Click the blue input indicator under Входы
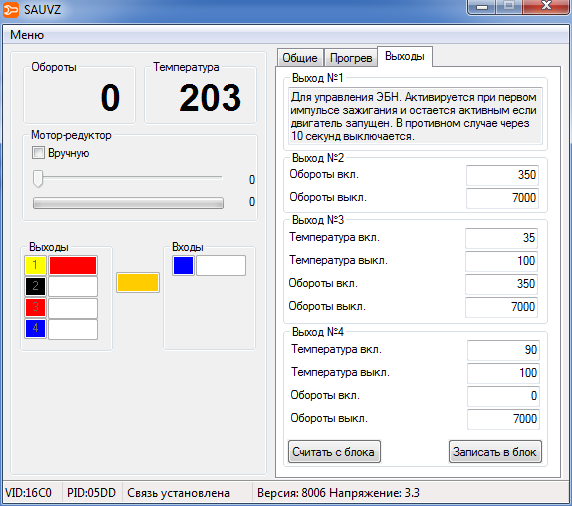572x506 pixels. point(183,265)
